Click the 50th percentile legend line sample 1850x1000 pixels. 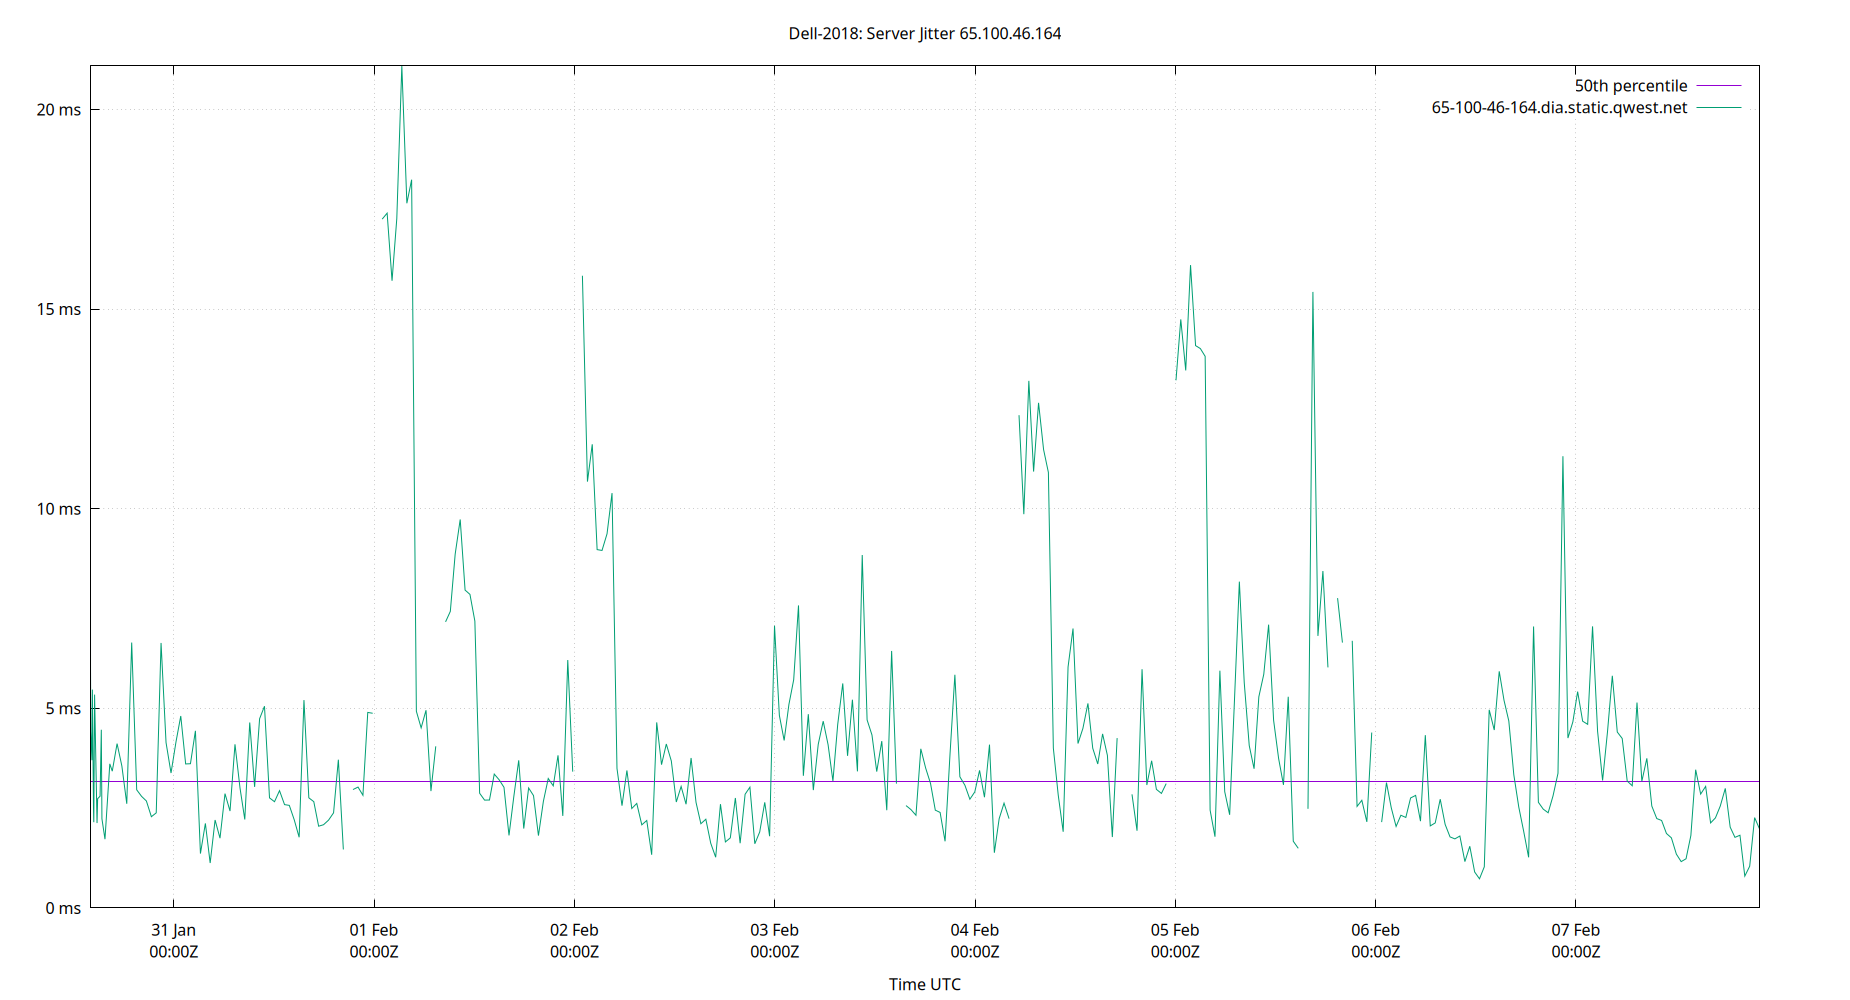(x=1718, y=85)
